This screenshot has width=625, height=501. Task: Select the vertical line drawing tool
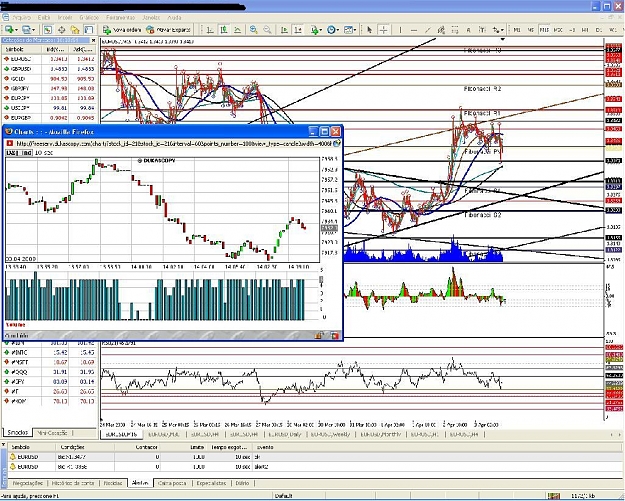(x=400, y=30)
